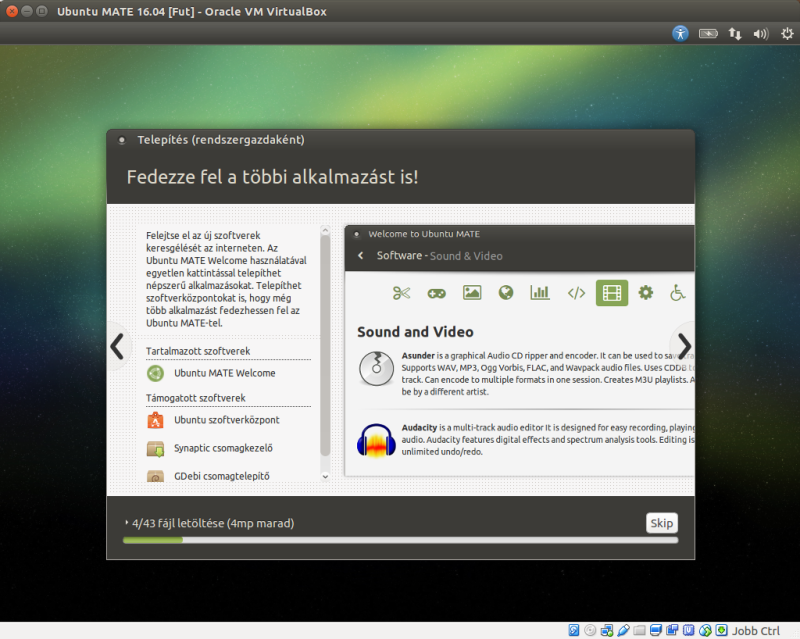This screenshot has height=639, width=800.
Task: Click the Asunder CD ripper icon
Action: (377, 368)
